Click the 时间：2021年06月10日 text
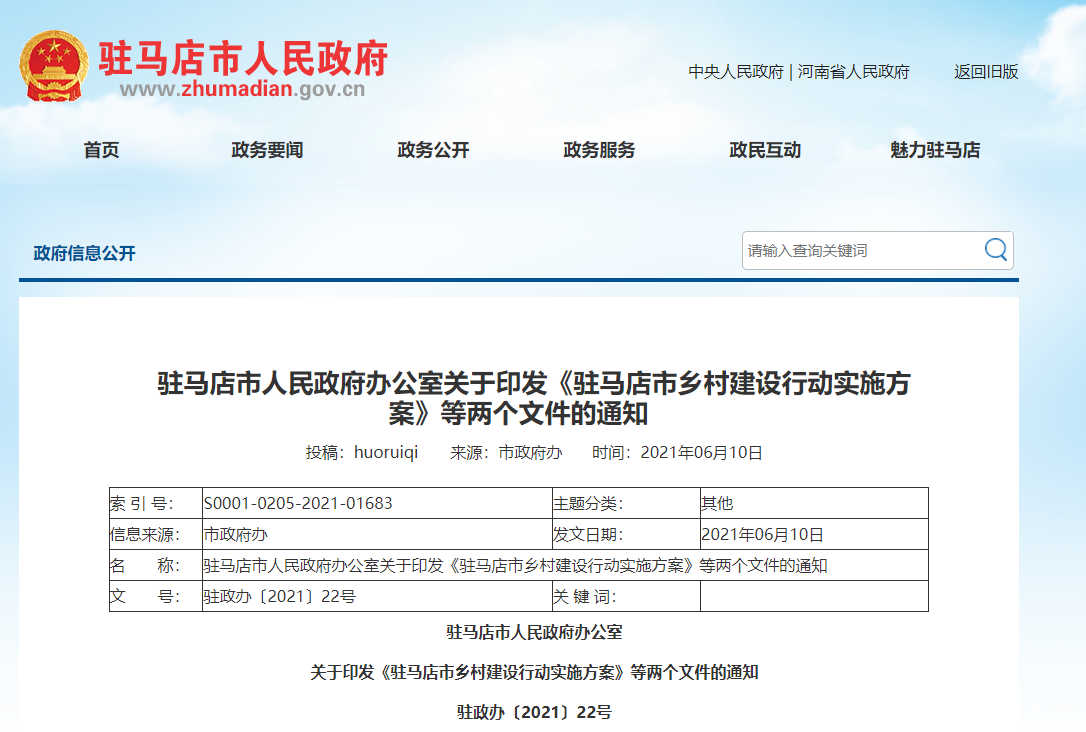This screenshot has height=732, width=1086. 677,453
